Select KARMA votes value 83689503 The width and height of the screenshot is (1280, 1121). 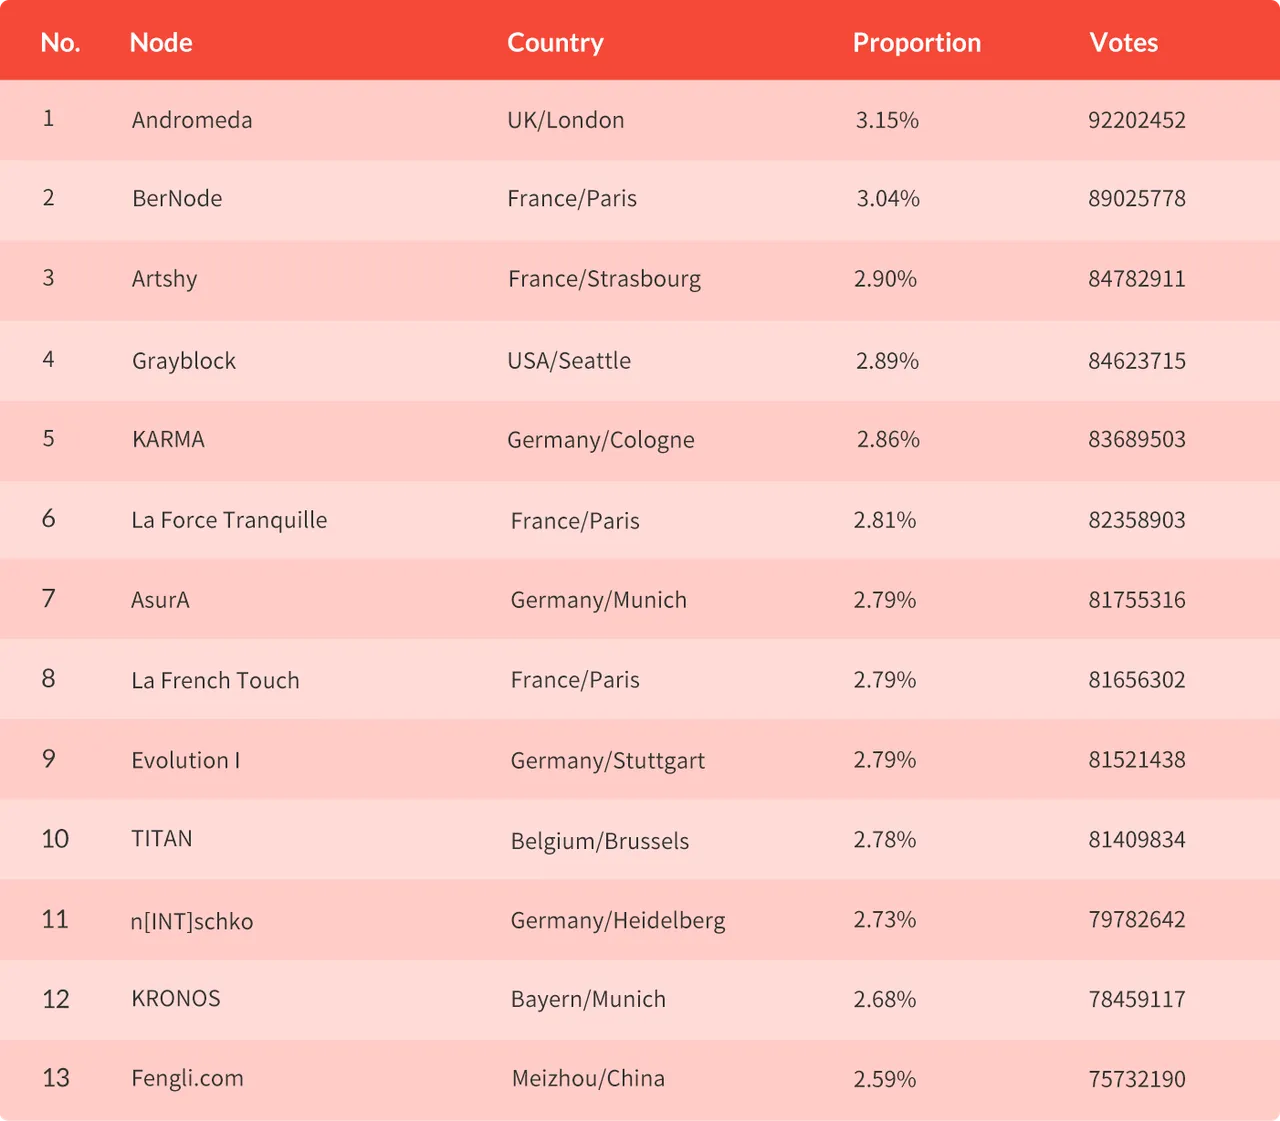coord(1137,439)
